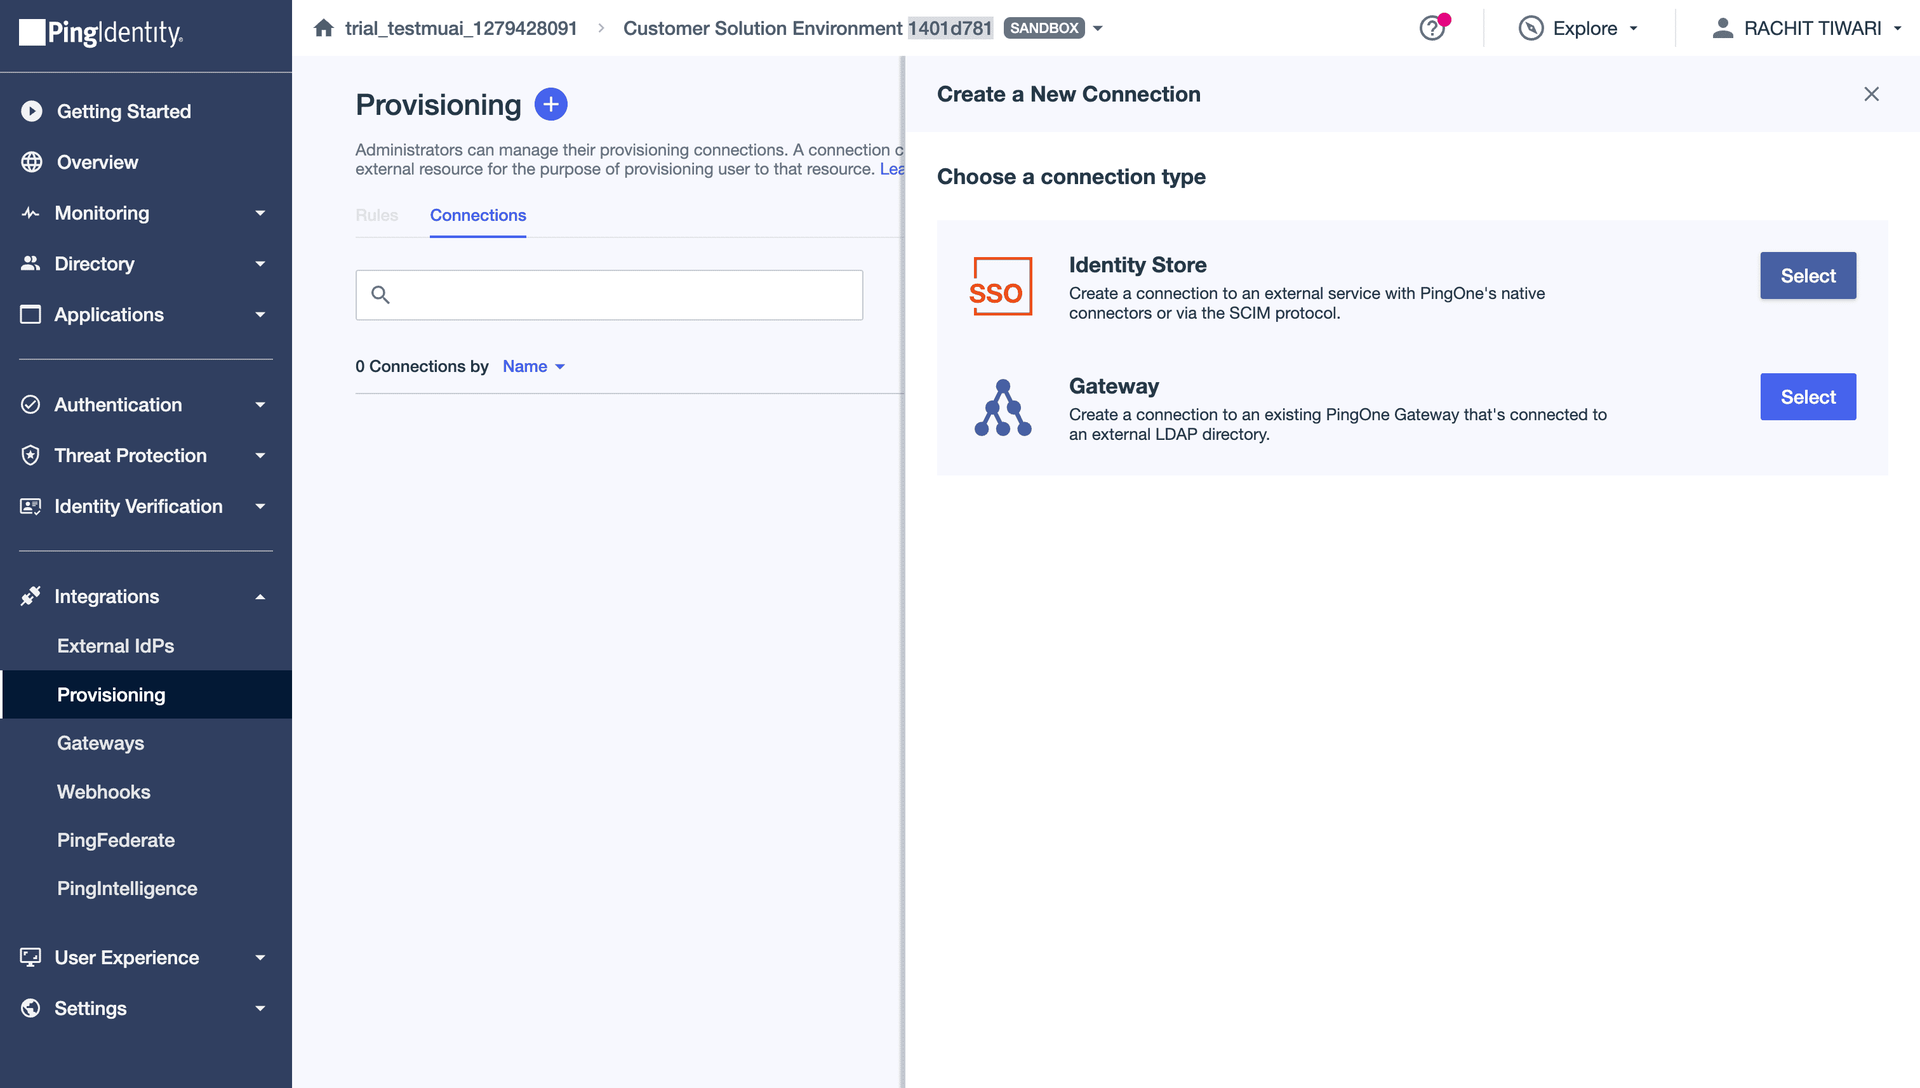
Task: Click the connections search field
Action: (x=609, y=295)
